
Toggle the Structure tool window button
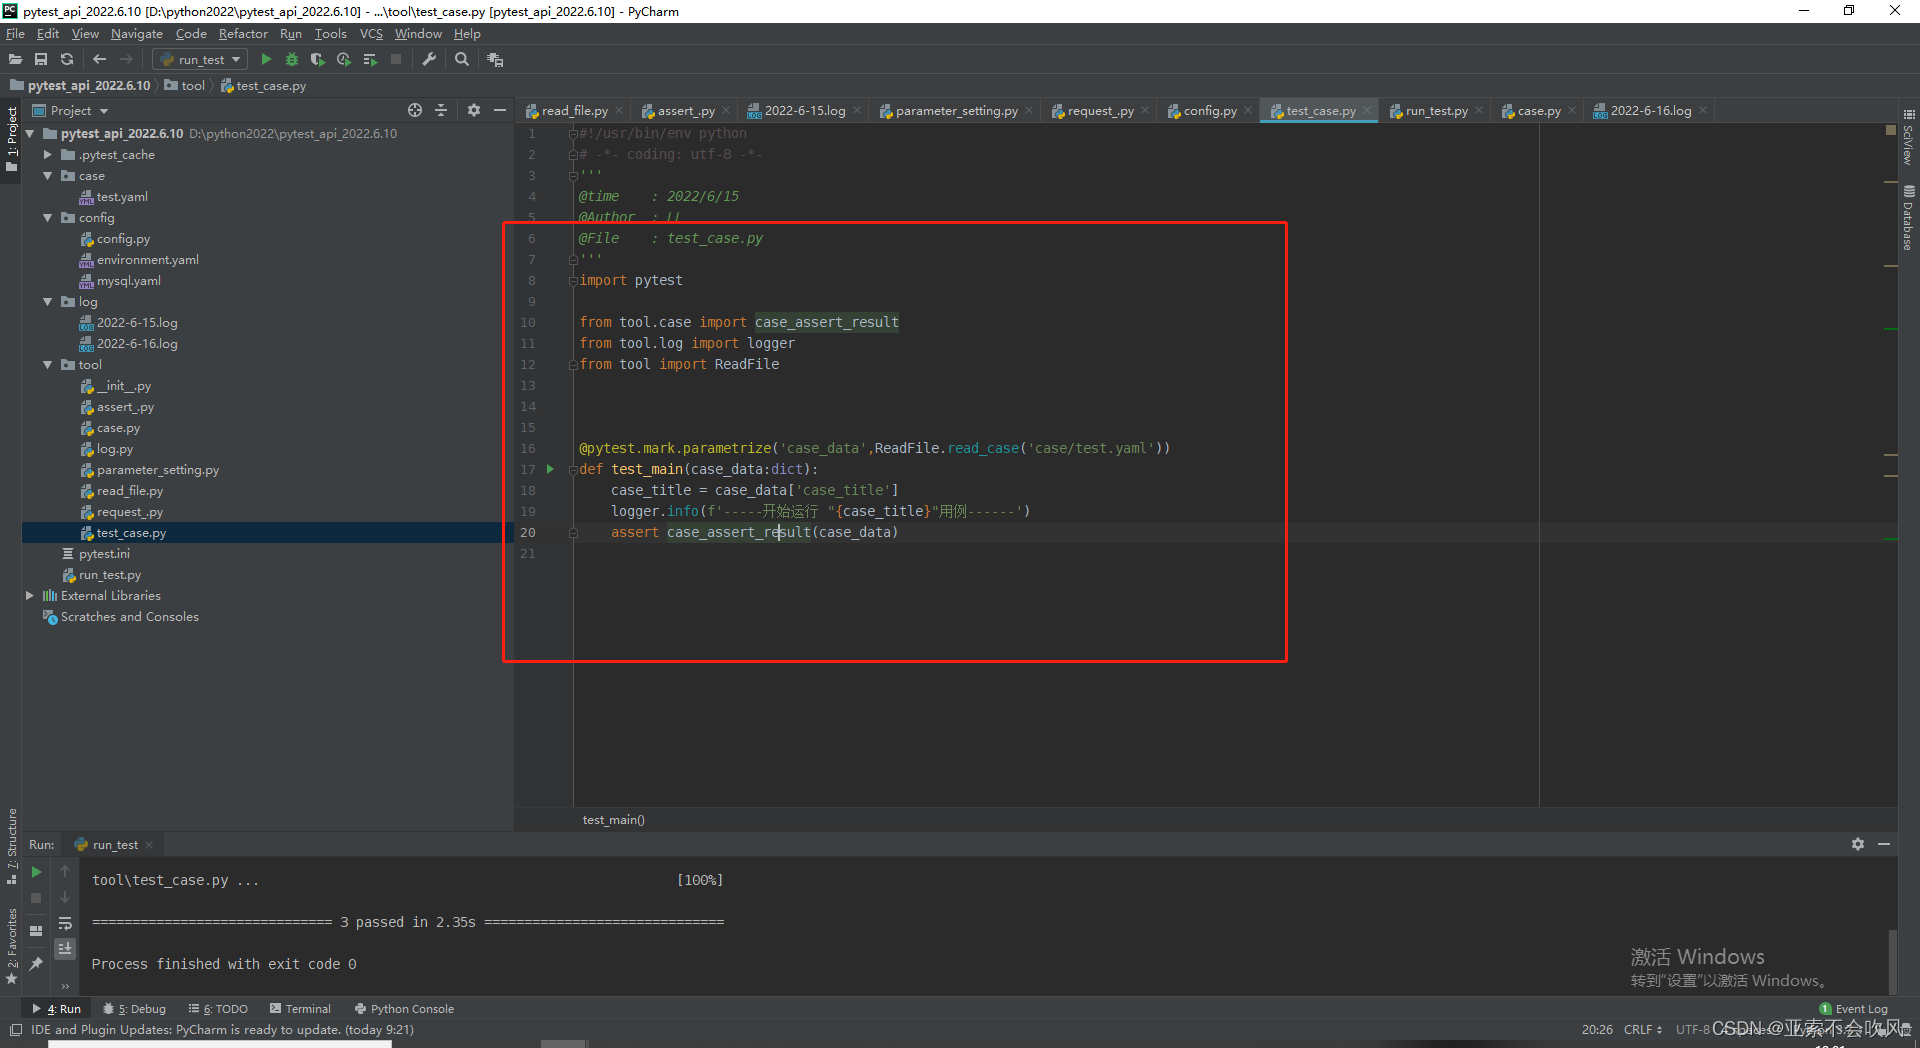click(11, 846)
